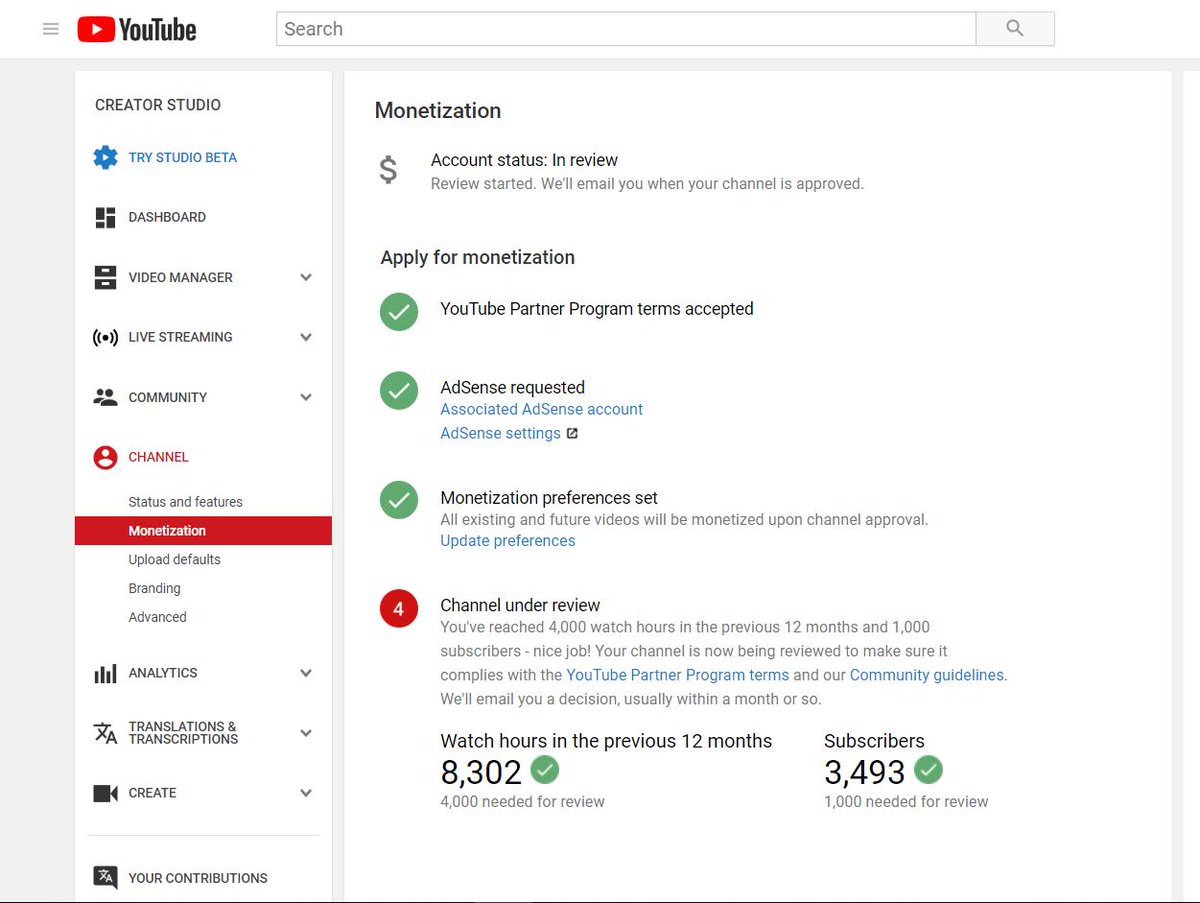Open Associated AdSense account link
1200x903 pixels.
(542, 409)
